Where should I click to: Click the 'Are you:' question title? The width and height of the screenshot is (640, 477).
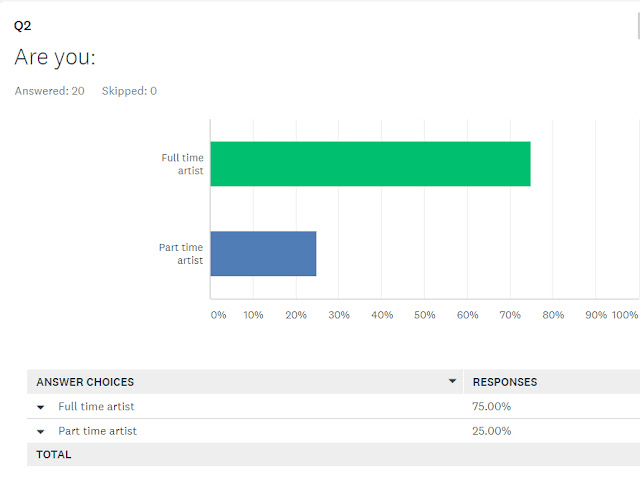tap(55, 57)
